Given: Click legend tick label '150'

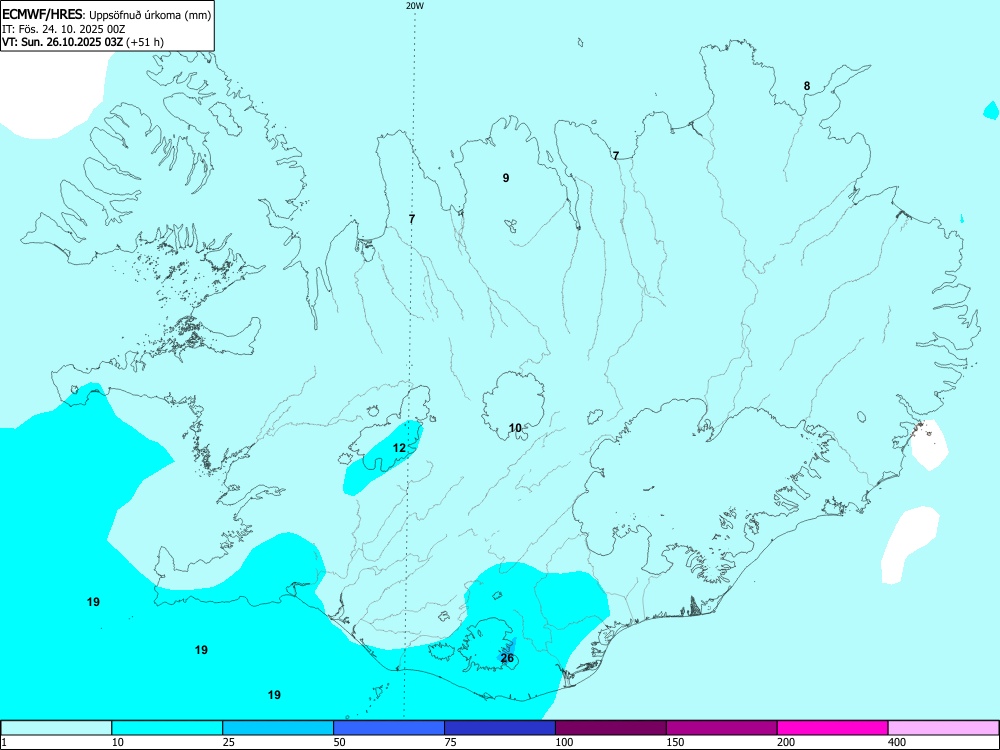Looking at the screenshot, I should coord(675,742).
